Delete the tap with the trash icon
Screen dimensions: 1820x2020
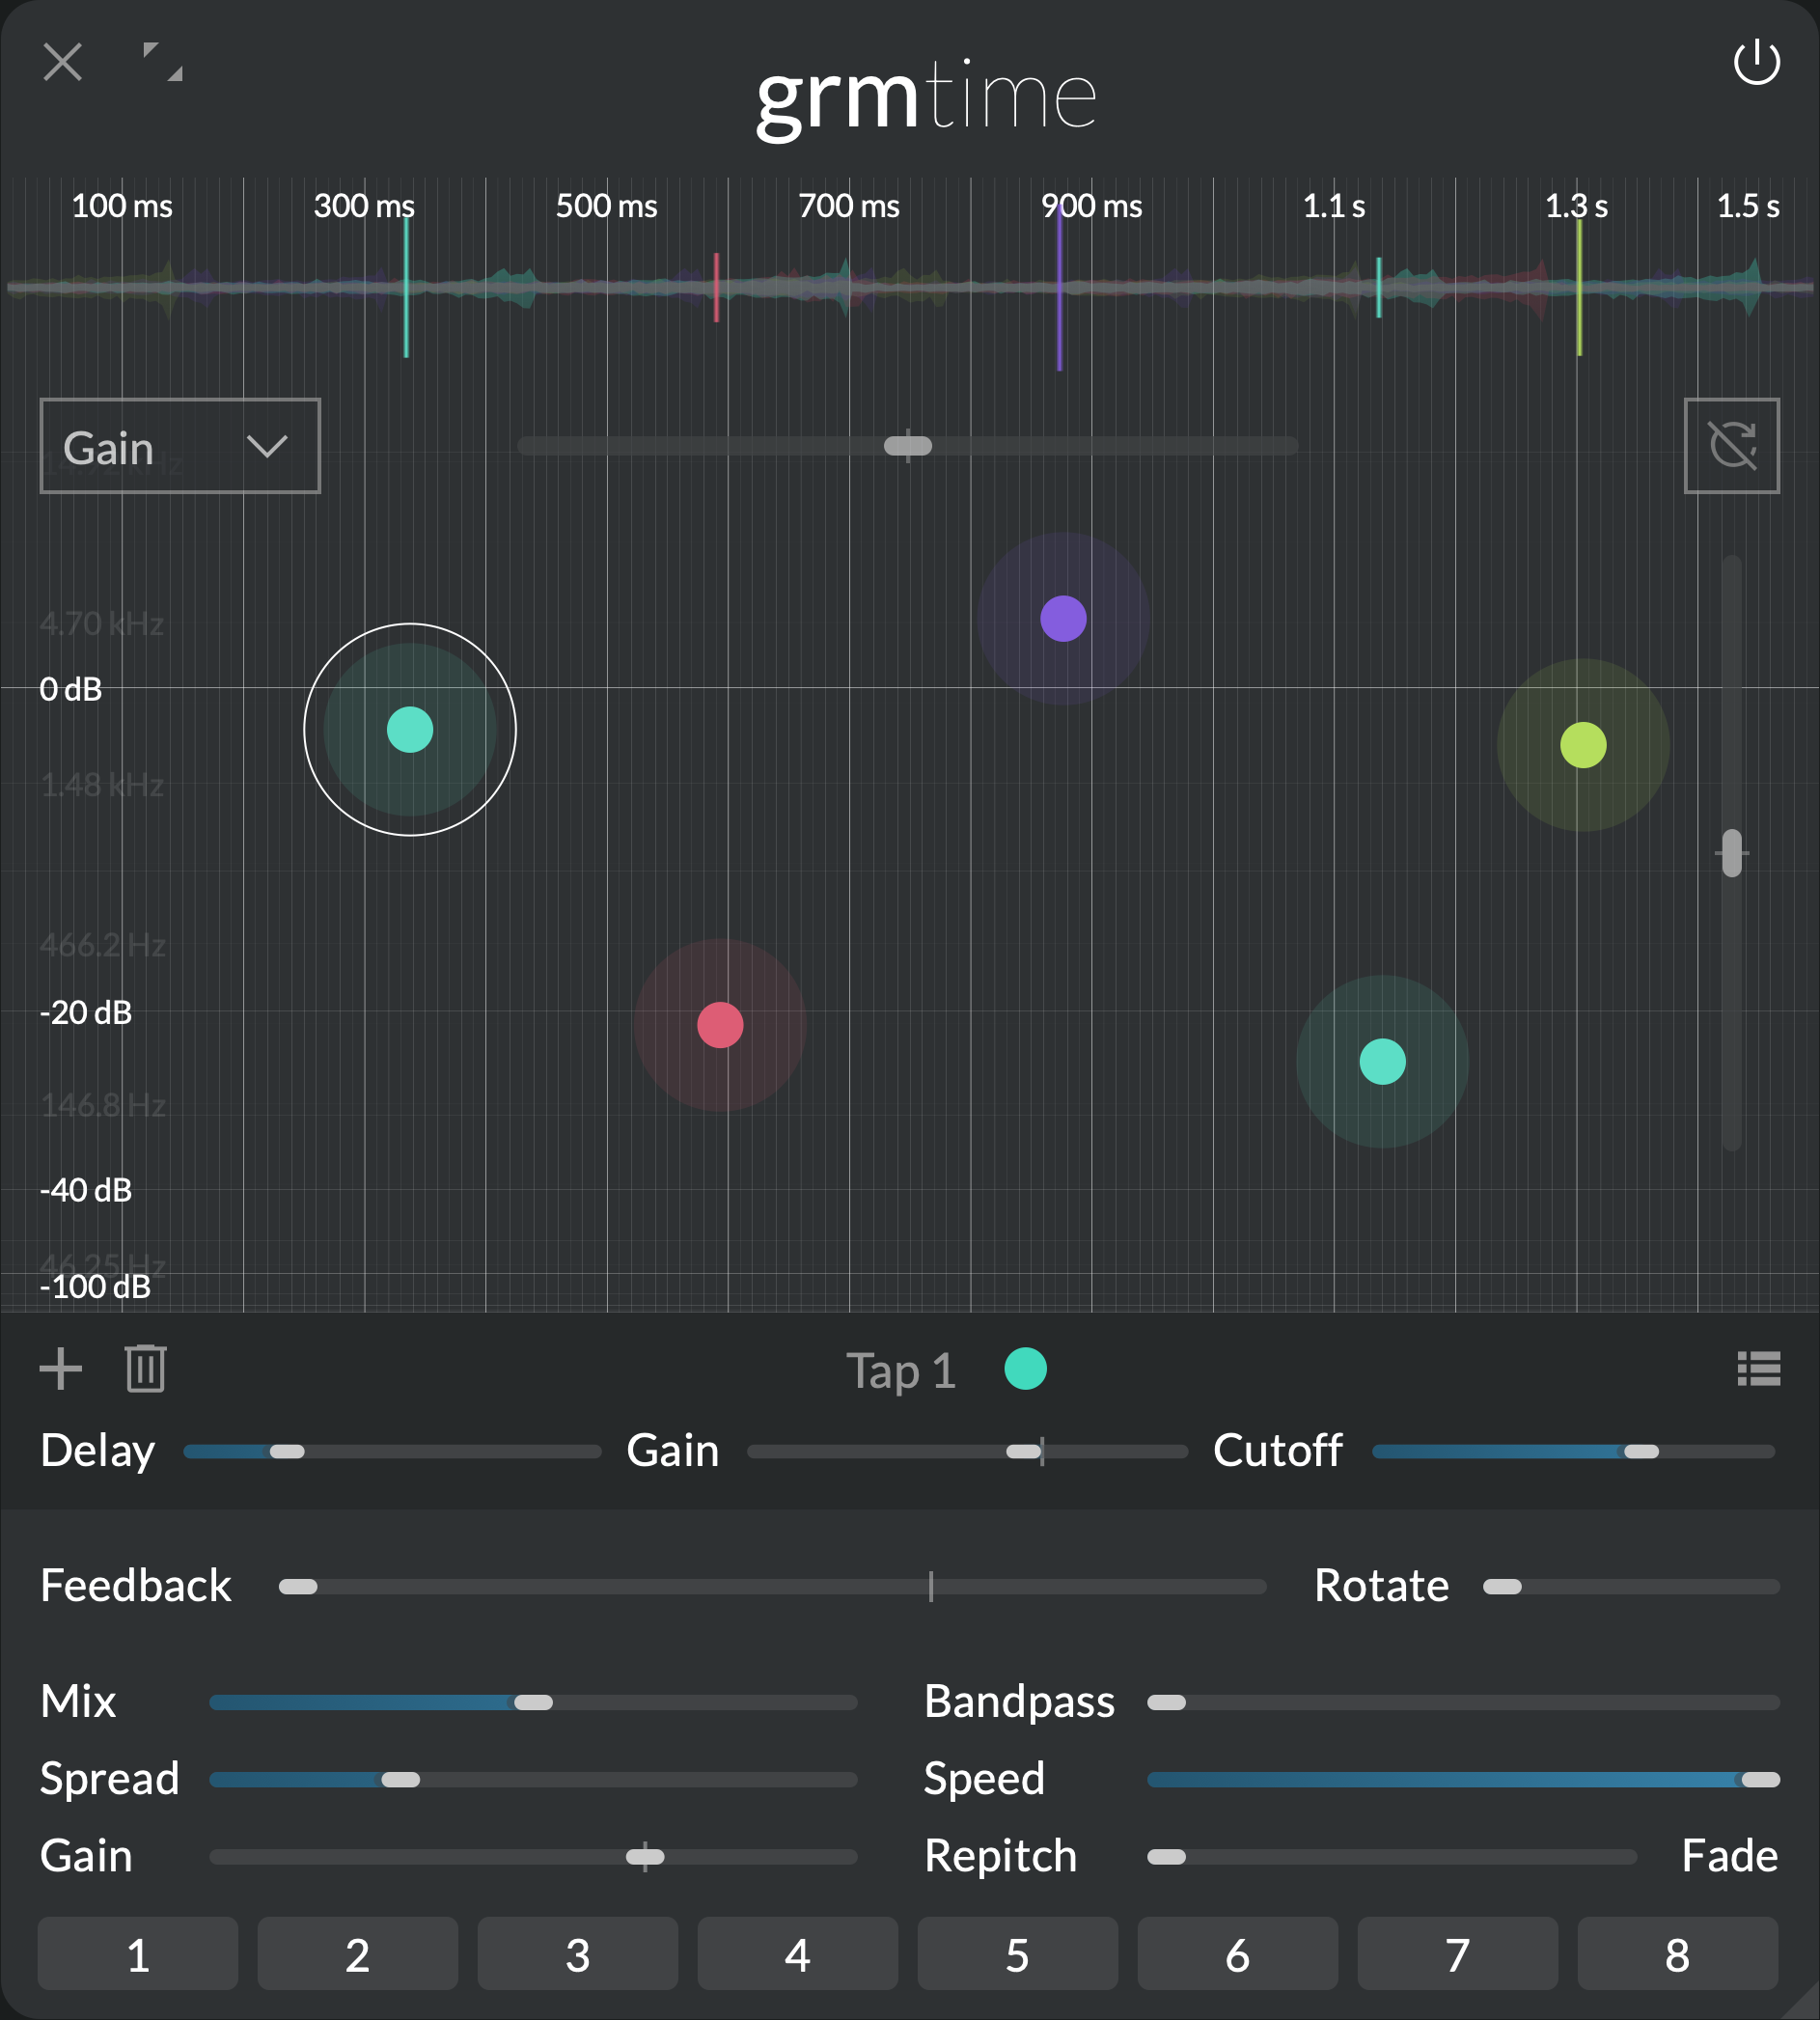click(x=145, y=1369)
